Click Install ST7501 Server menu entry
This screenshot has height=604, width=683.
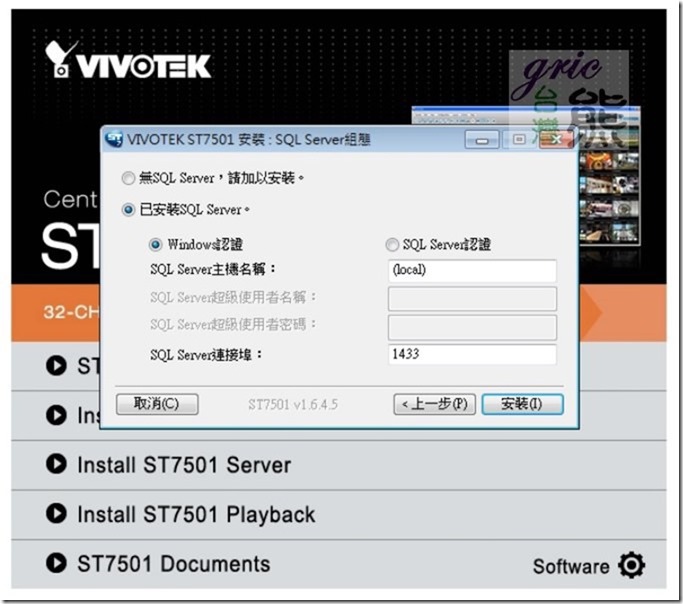point(184,465)
